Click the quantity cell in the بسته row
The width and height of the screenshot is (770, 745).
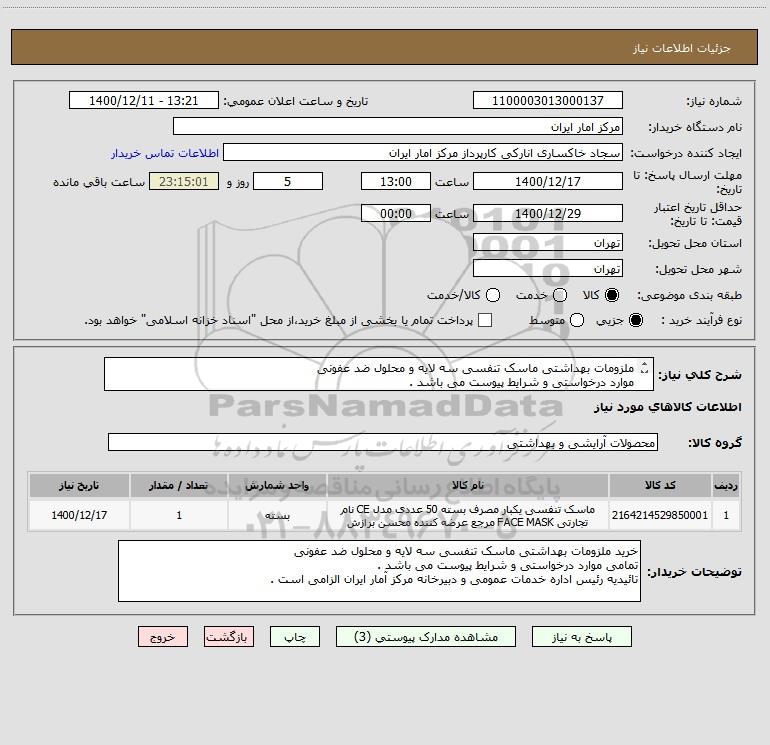(x=179, y=515)
